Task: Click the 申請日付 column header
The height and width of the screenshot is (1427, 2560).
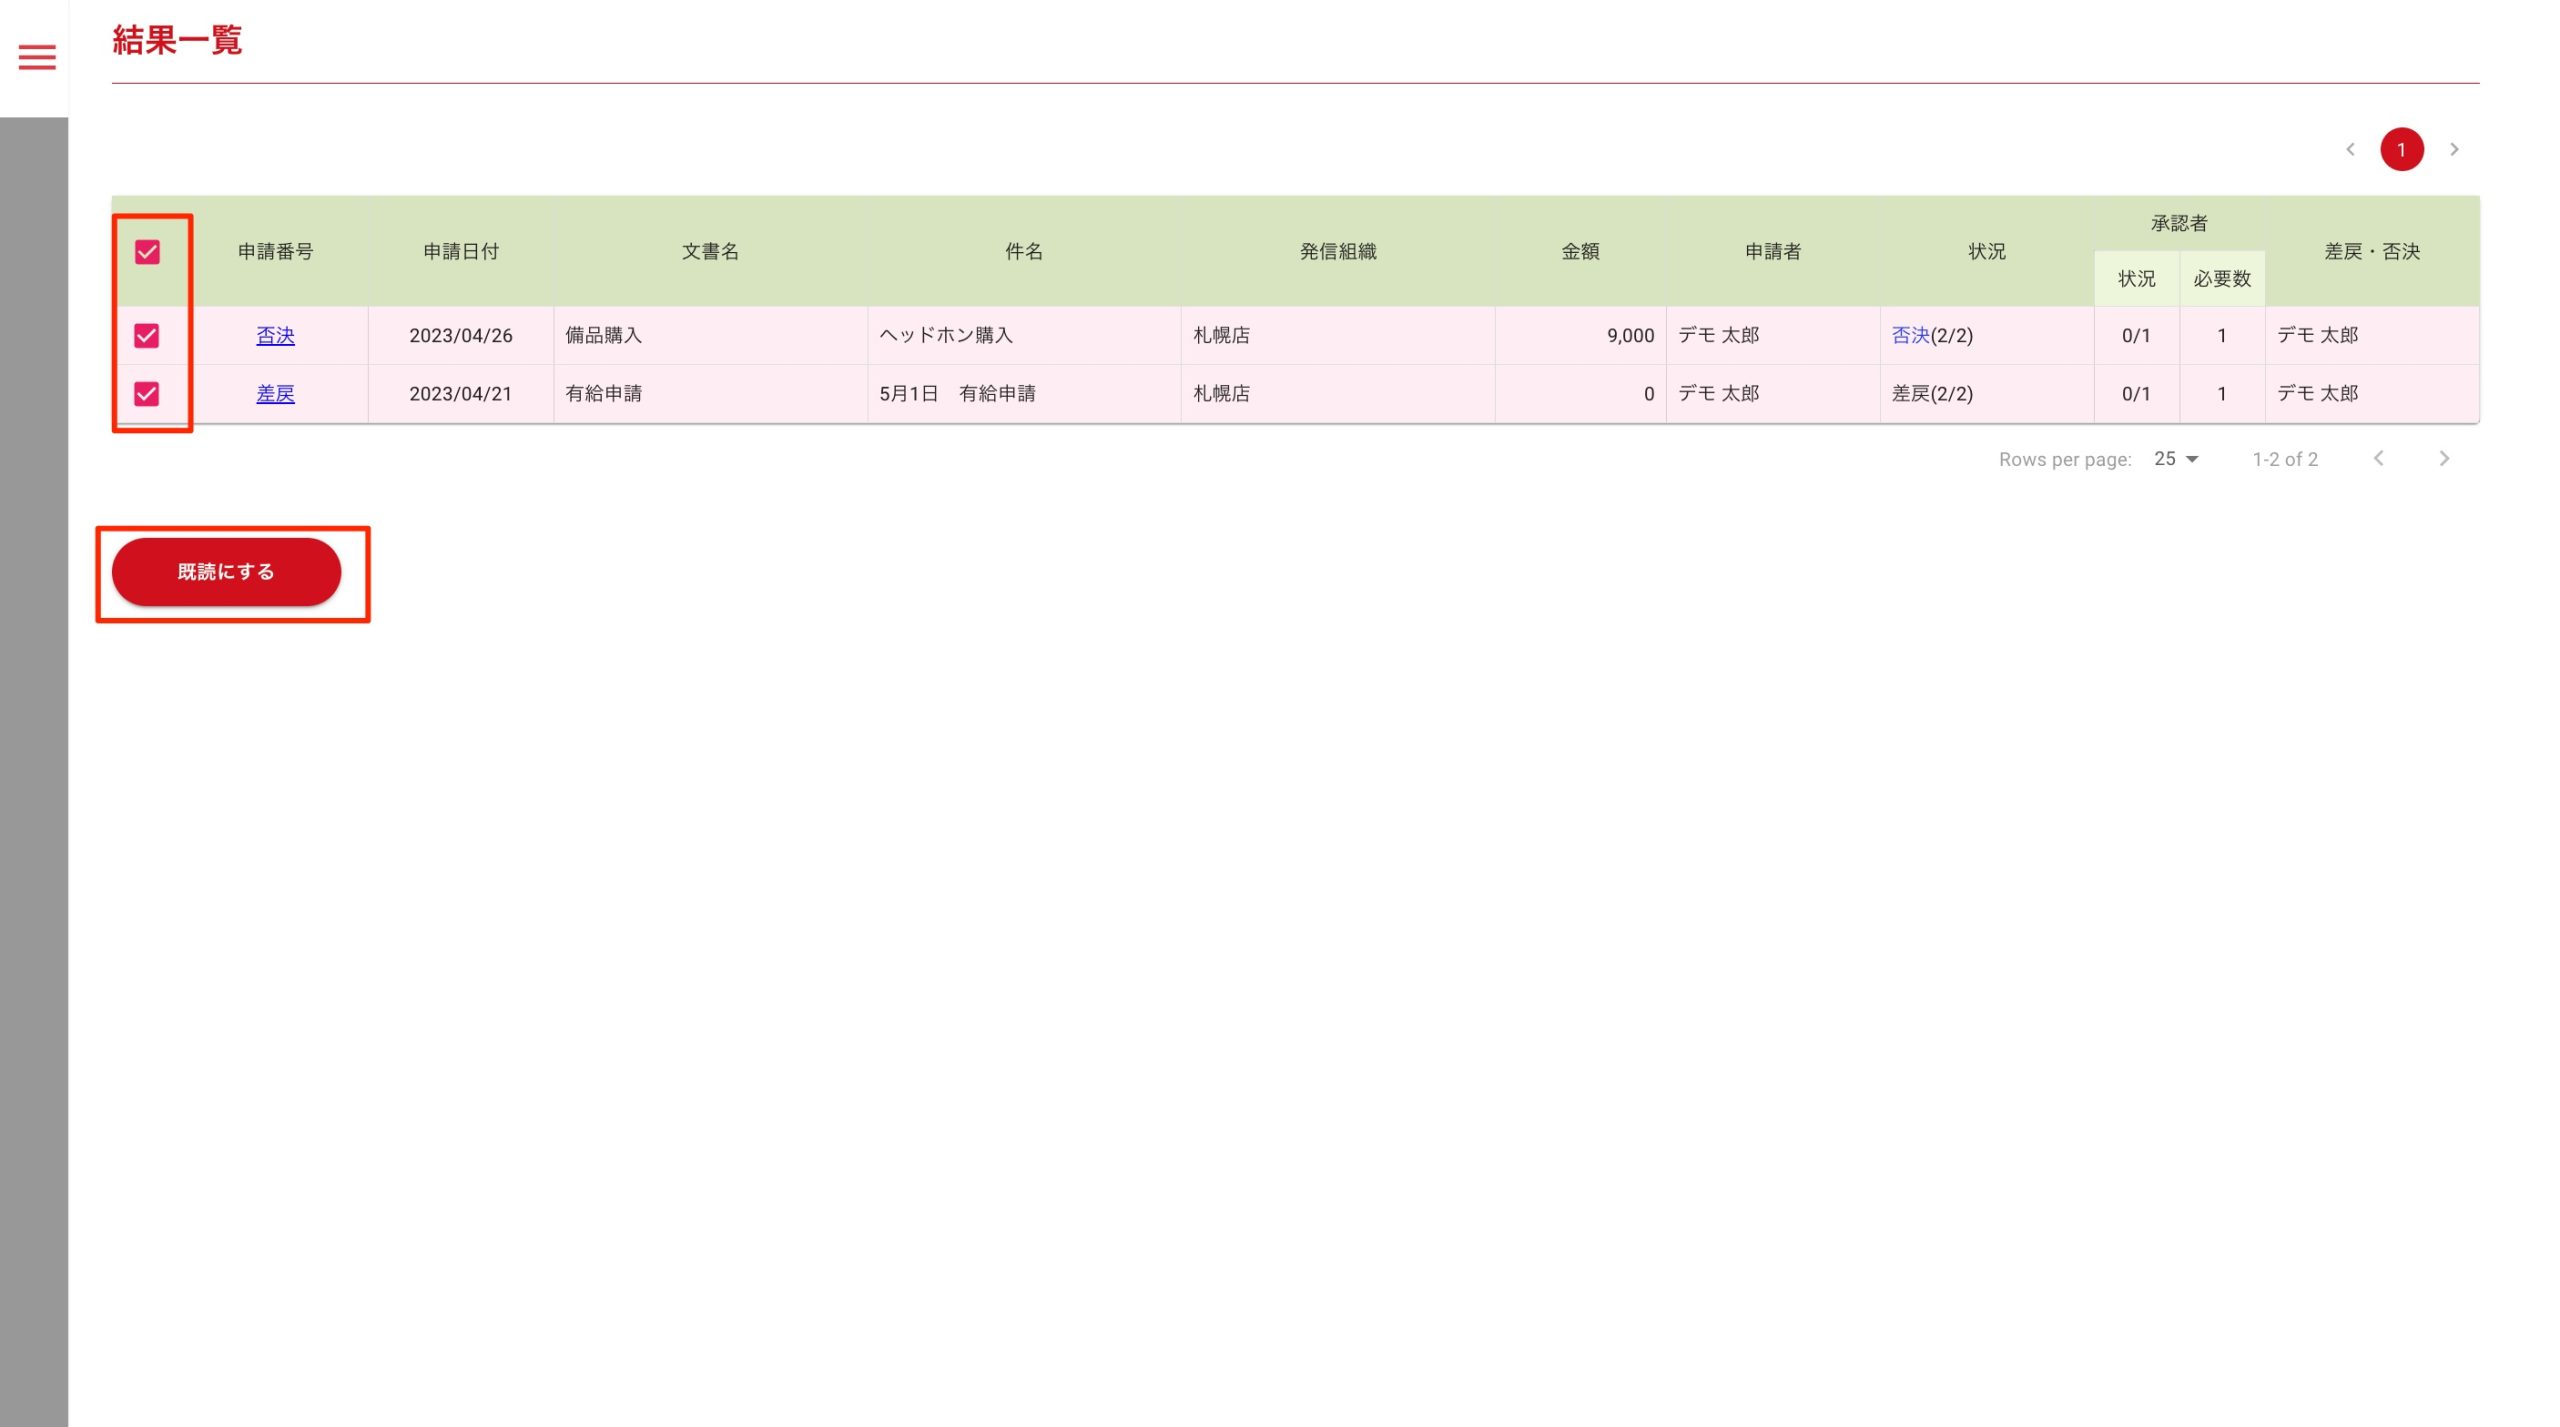Action: tap(460, 252)
